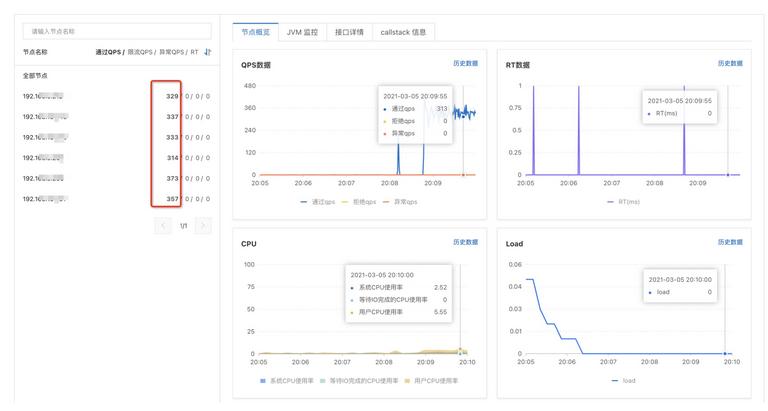768x411 pixels.
Task: Sort node list by 通过QPS
Action: (x=108, y=52)
